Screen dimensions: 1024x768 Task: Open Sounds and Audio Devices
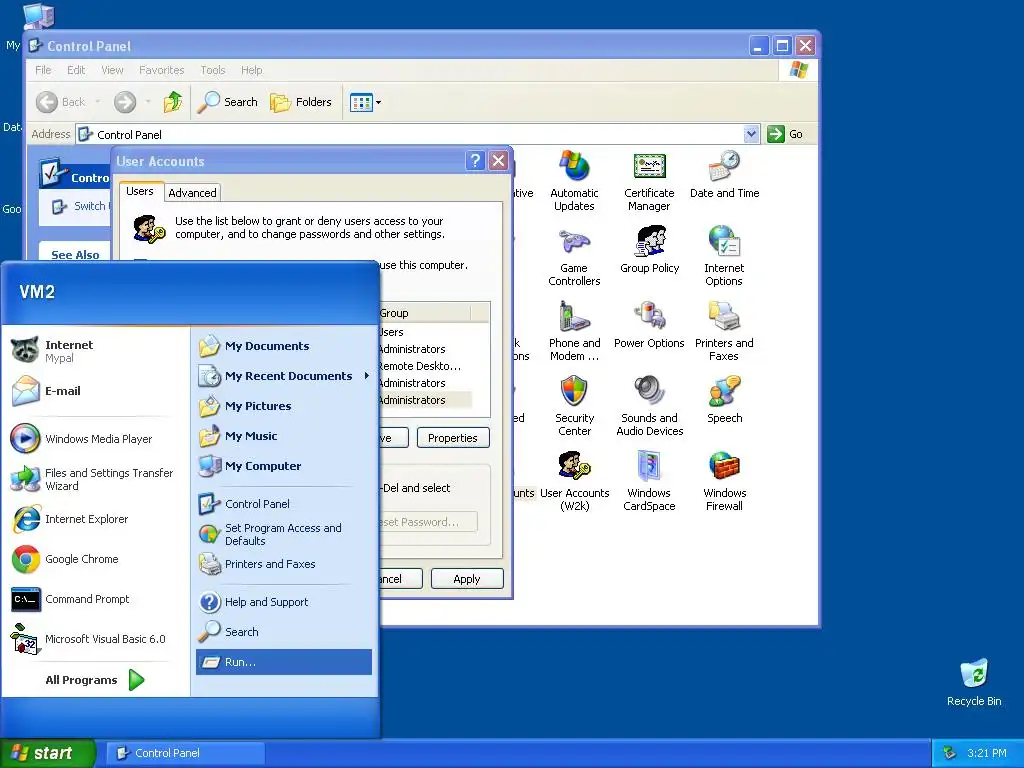tap(649, 406)
